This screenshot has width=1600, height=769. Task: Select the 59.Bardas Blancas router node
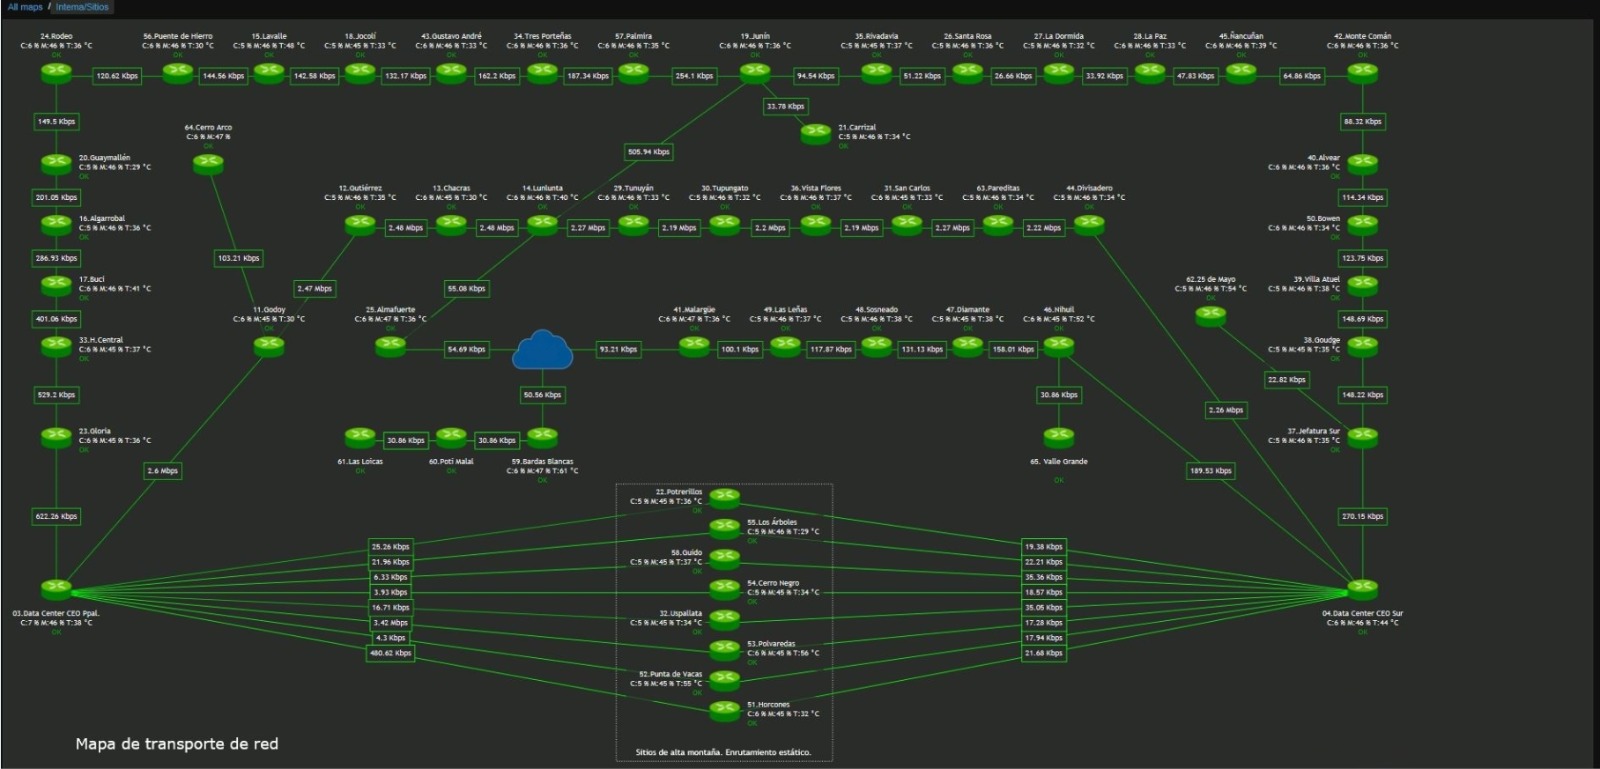pos(542,437)
